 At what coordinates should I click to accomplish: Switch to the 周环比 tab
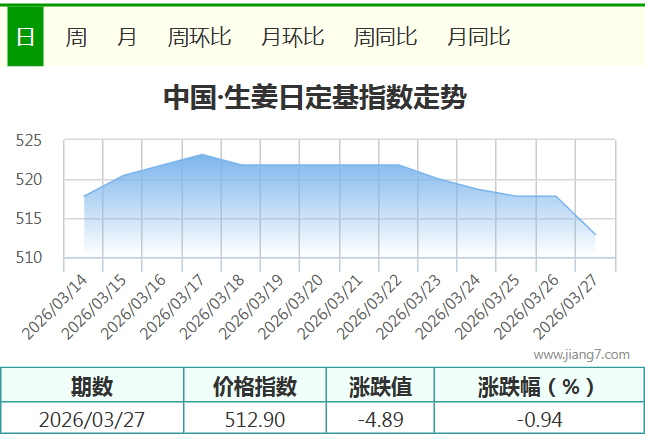click(x=199, y=37)
